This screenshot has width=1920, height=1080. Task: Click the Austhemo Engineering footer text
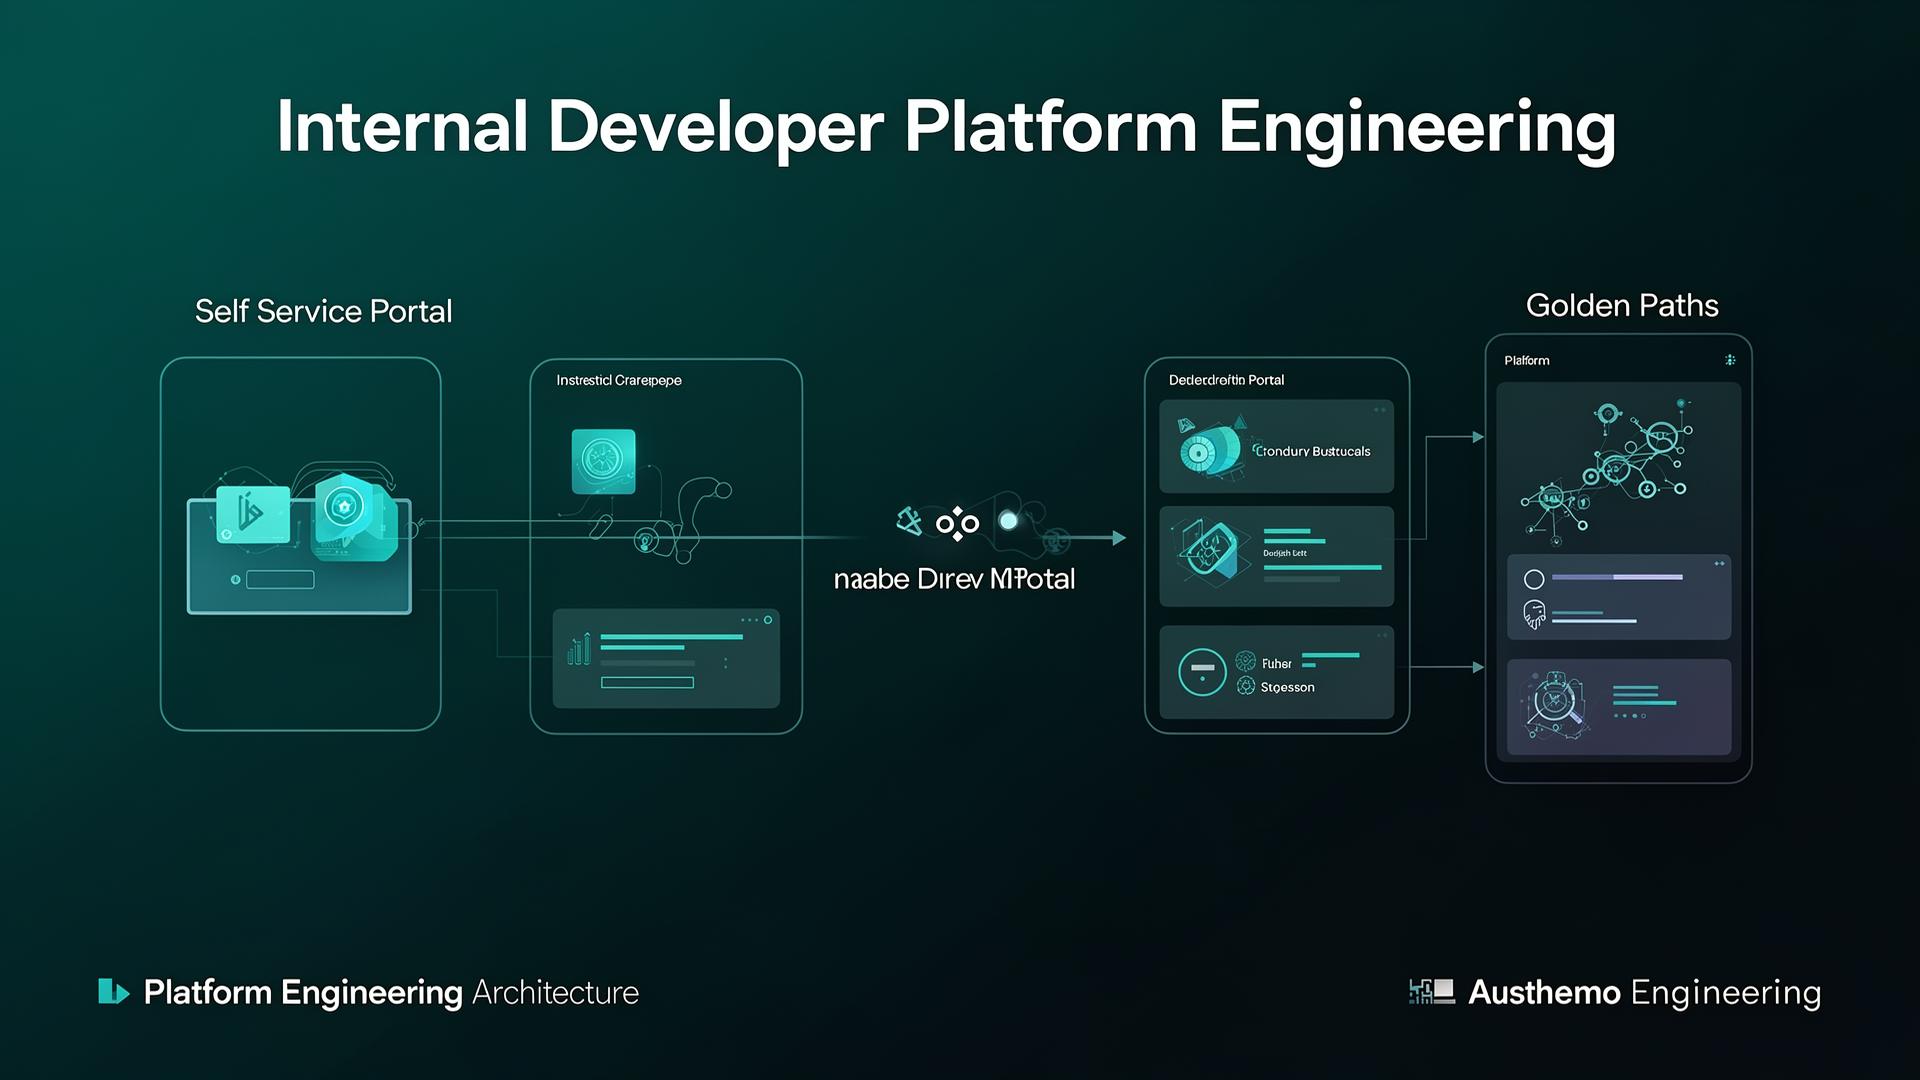click(1644, 993)
